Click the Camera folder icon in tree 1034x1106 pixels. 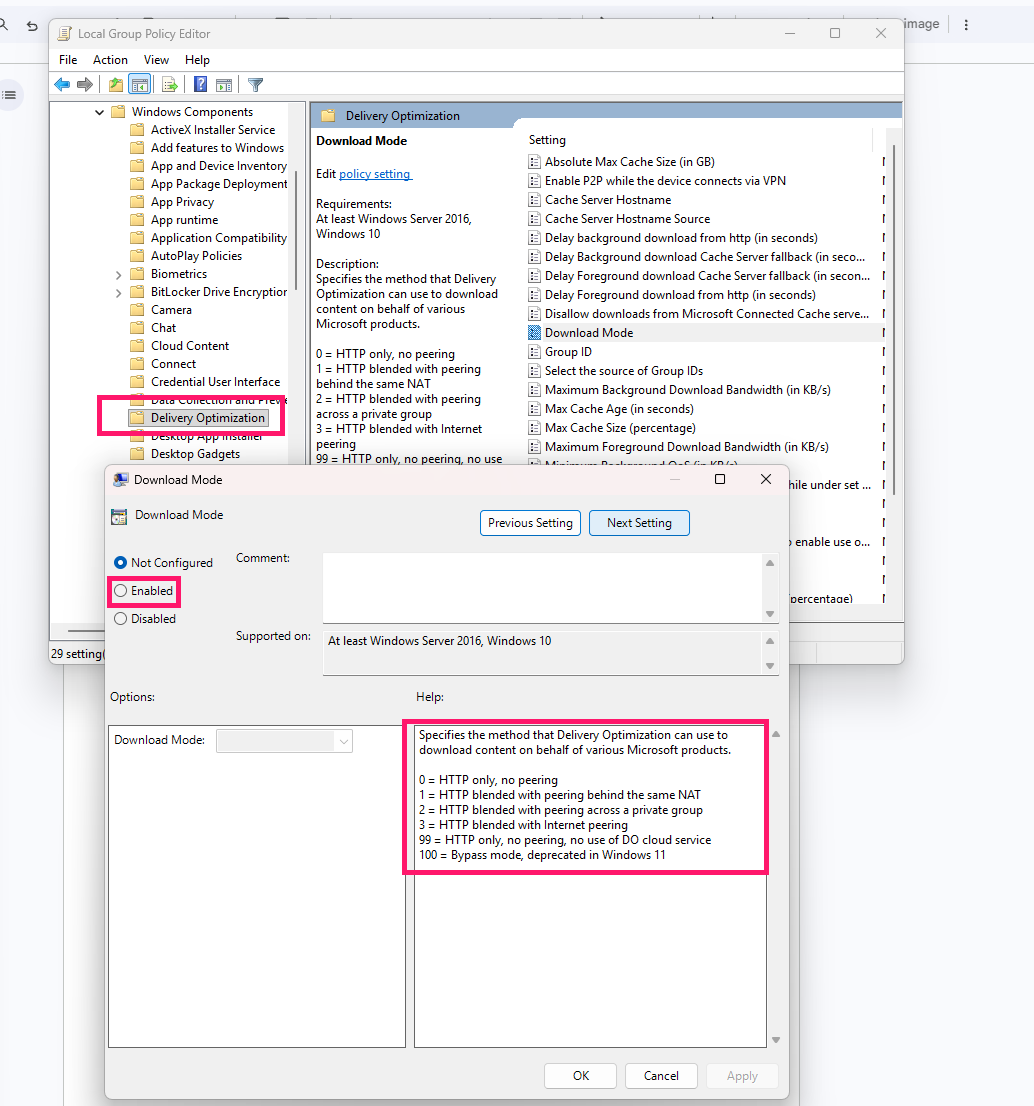[138, 310]
